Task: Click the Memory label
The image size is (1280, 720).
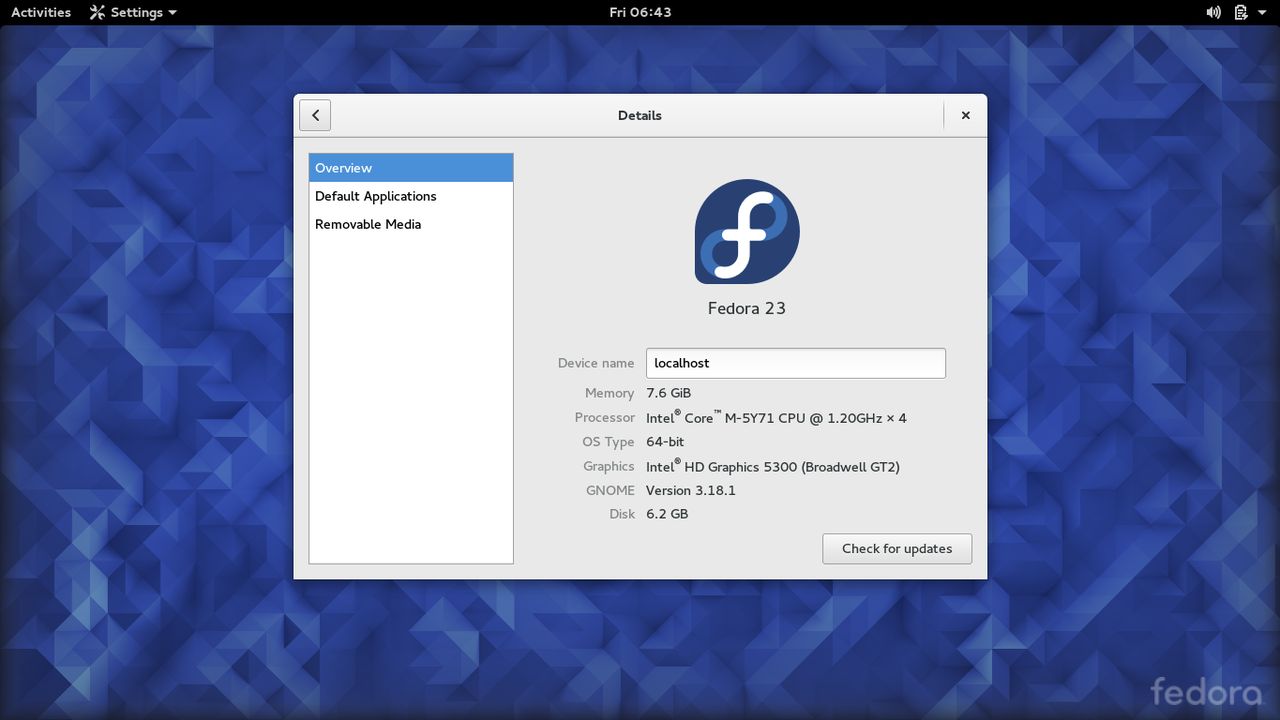Action: (x=610, y=393)
